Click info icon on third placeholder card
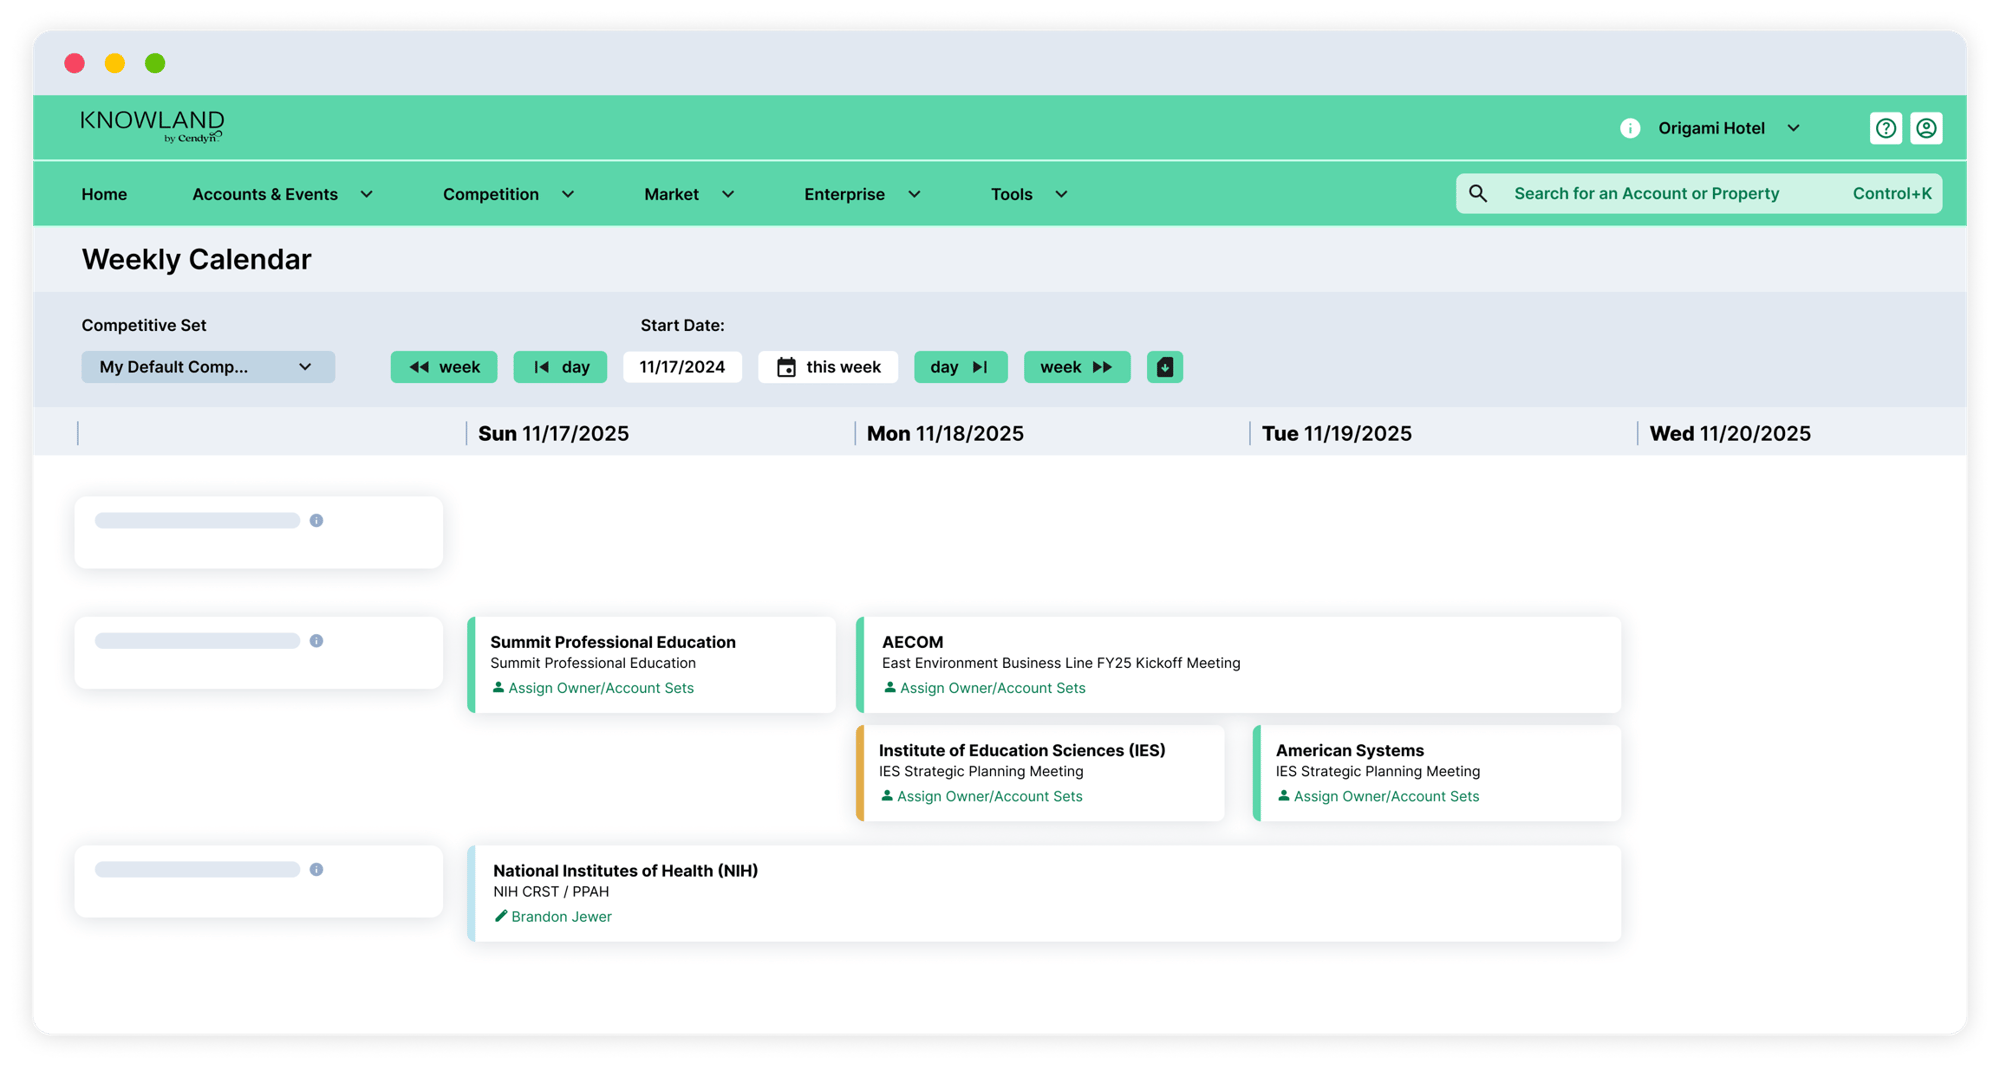Screen dimensions: 2000x1069 pyautogui.click(x=316, y=869)
